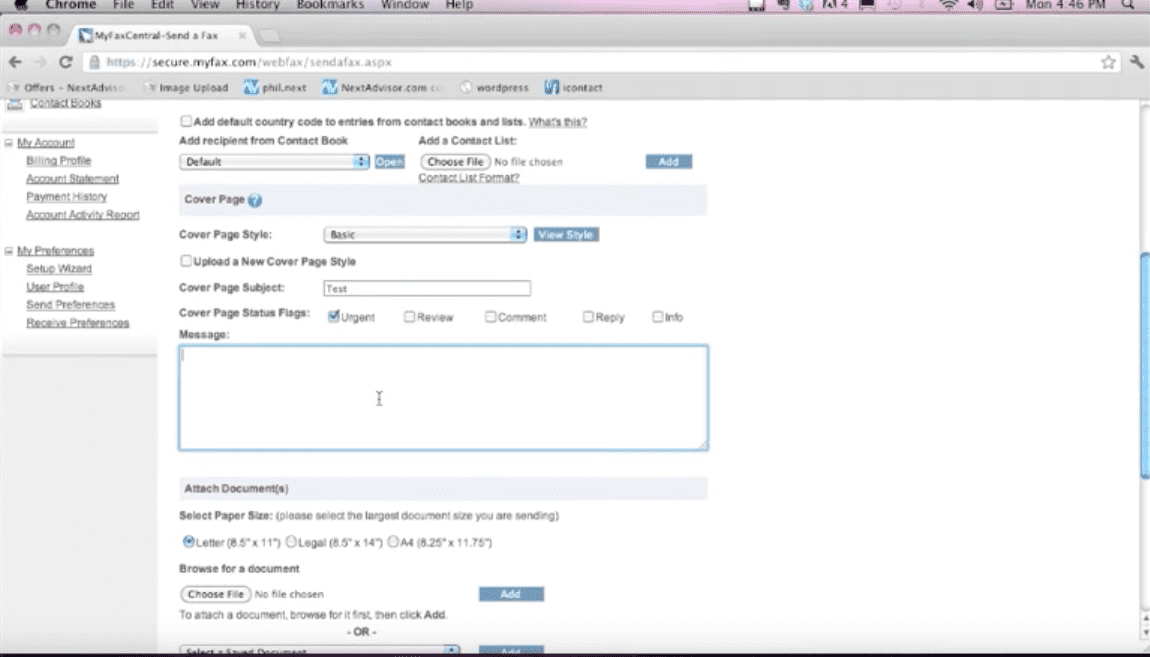Open the Contact List Format link

[468, 178]
